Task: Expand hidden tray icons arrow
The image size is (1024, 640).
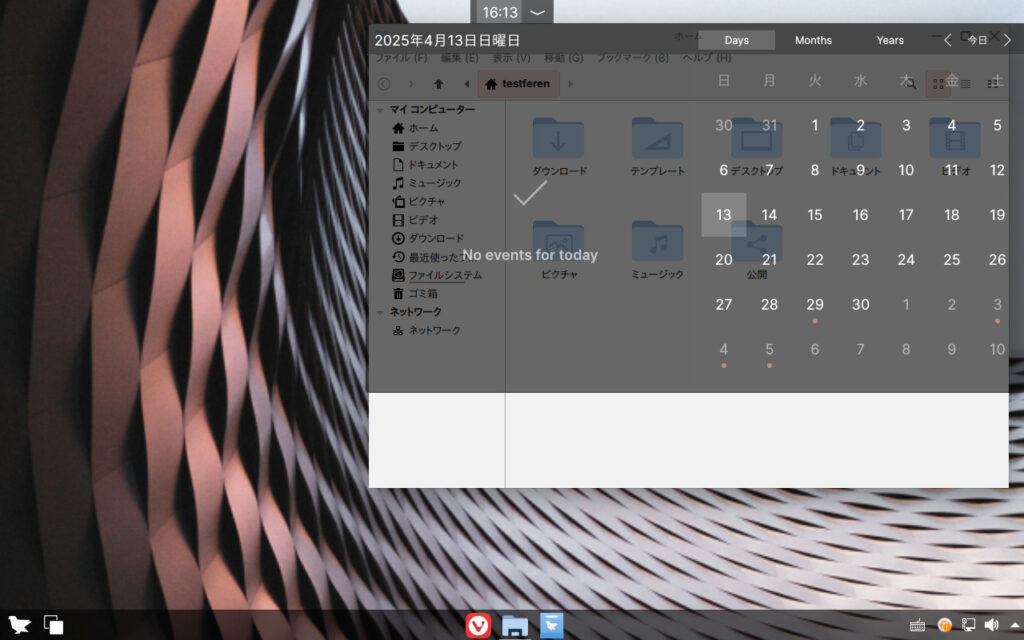Action: 1016,626
